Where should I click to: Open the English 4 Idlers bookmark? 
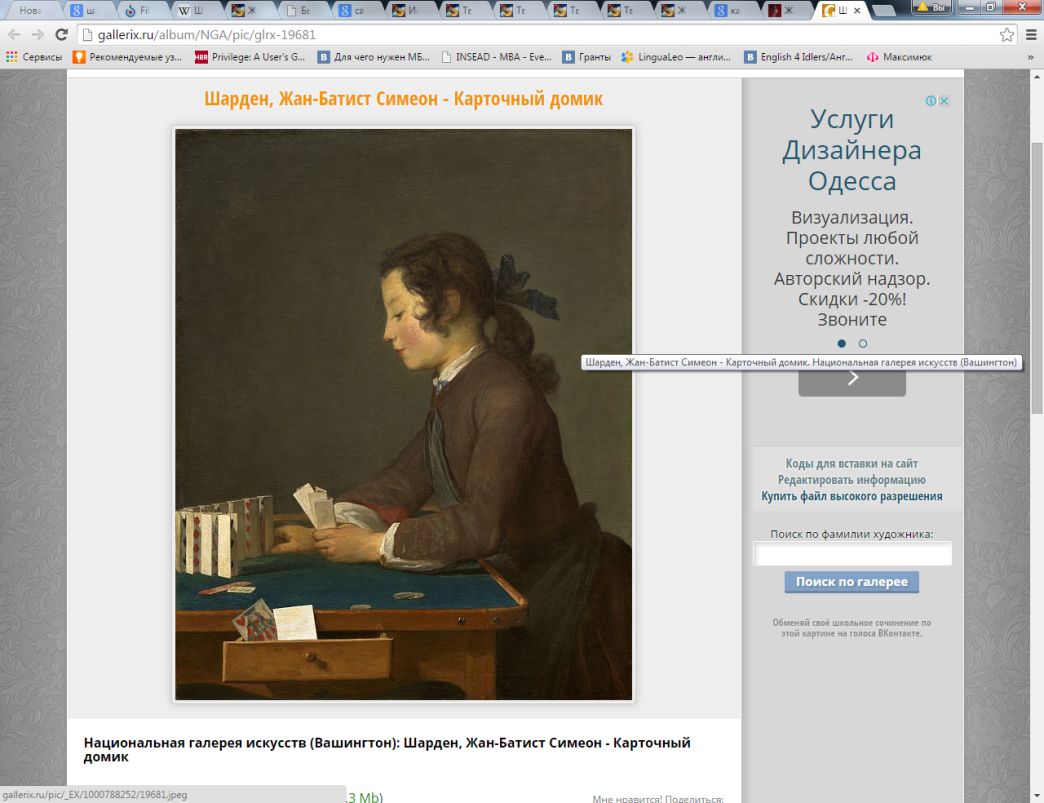[x=798, y=57]
